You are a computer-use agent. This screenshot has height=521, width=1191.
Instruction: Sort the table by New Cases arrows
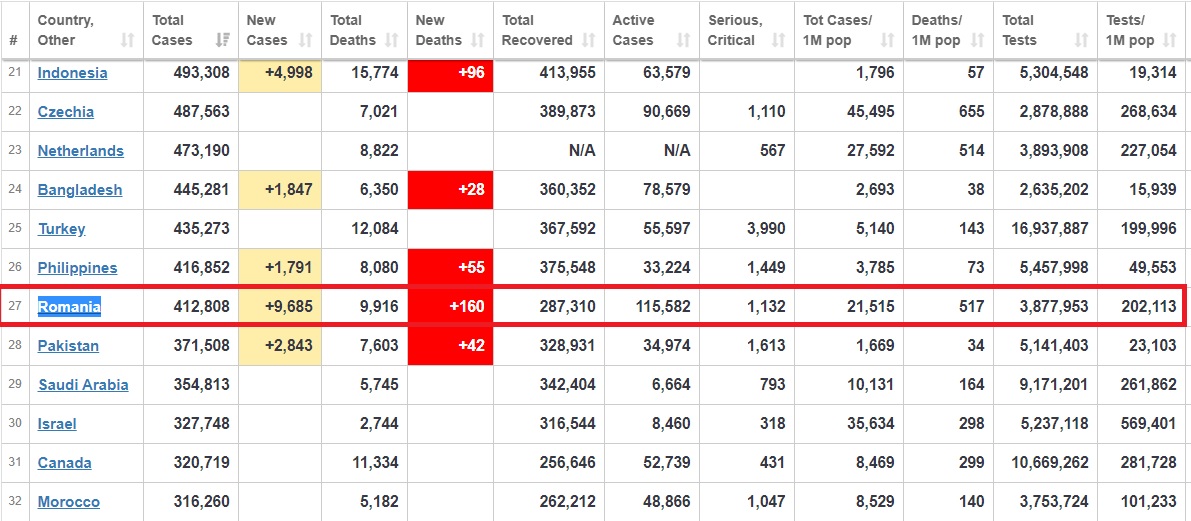point(306,41)
